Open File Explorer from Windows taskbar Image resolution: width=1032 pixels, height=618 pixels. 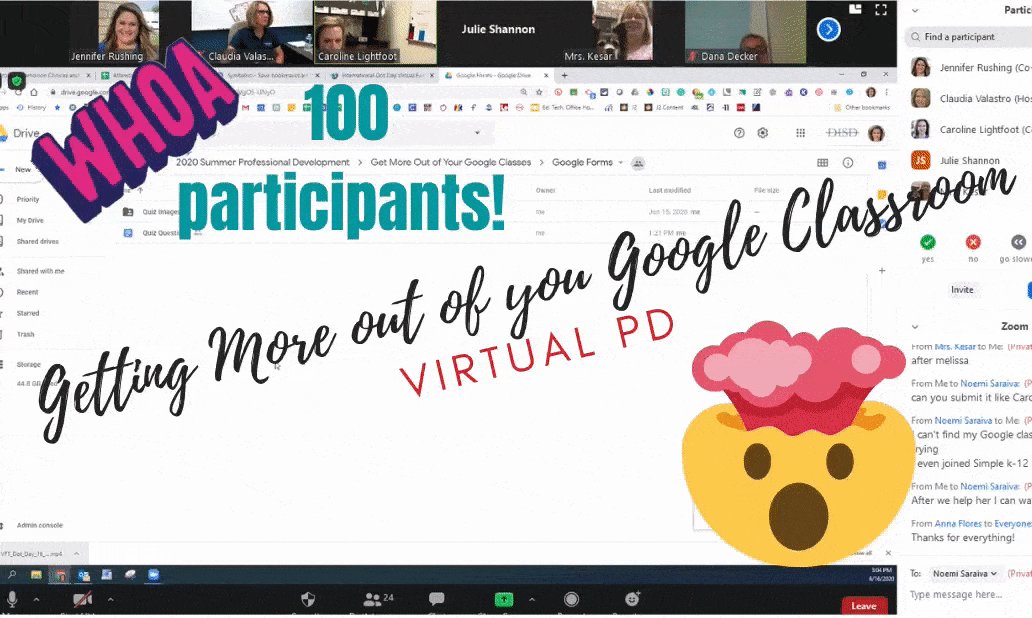tap(36, 575)
